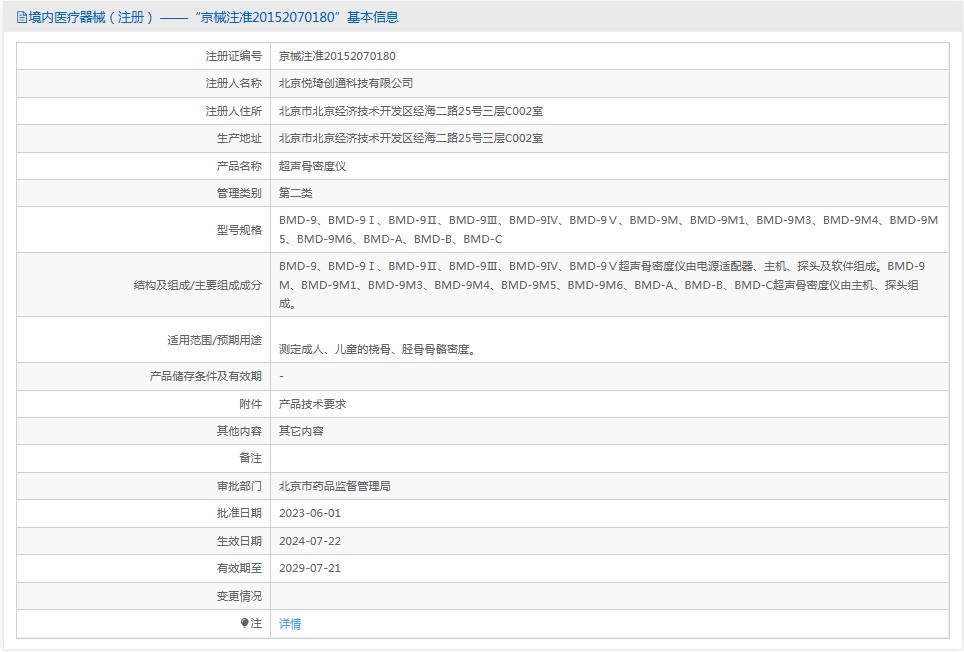The height and width of the screenshot is (652, 964).
Task: Click the 批准日期 label
Action: (x=239, y=513)
